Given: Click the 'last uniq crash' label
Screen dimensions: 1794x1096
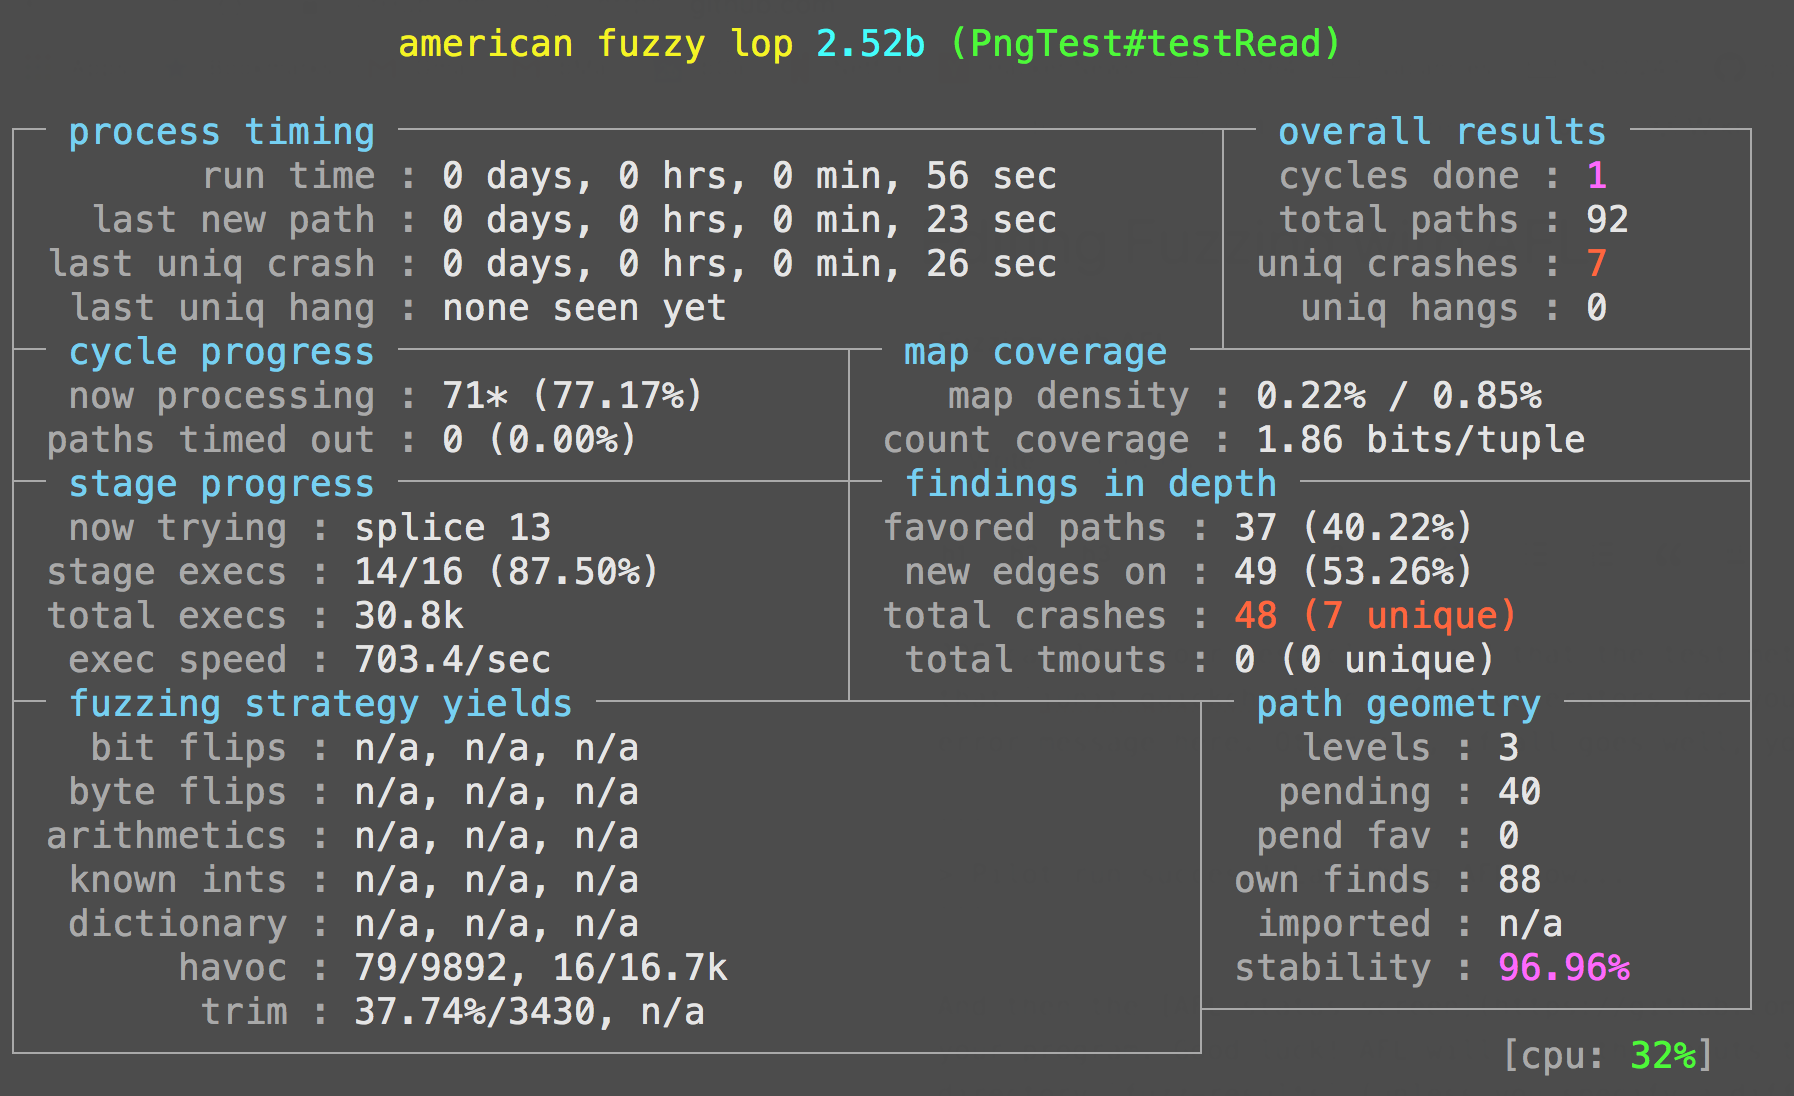Looking at the screenshot, I should pos(211,264).
